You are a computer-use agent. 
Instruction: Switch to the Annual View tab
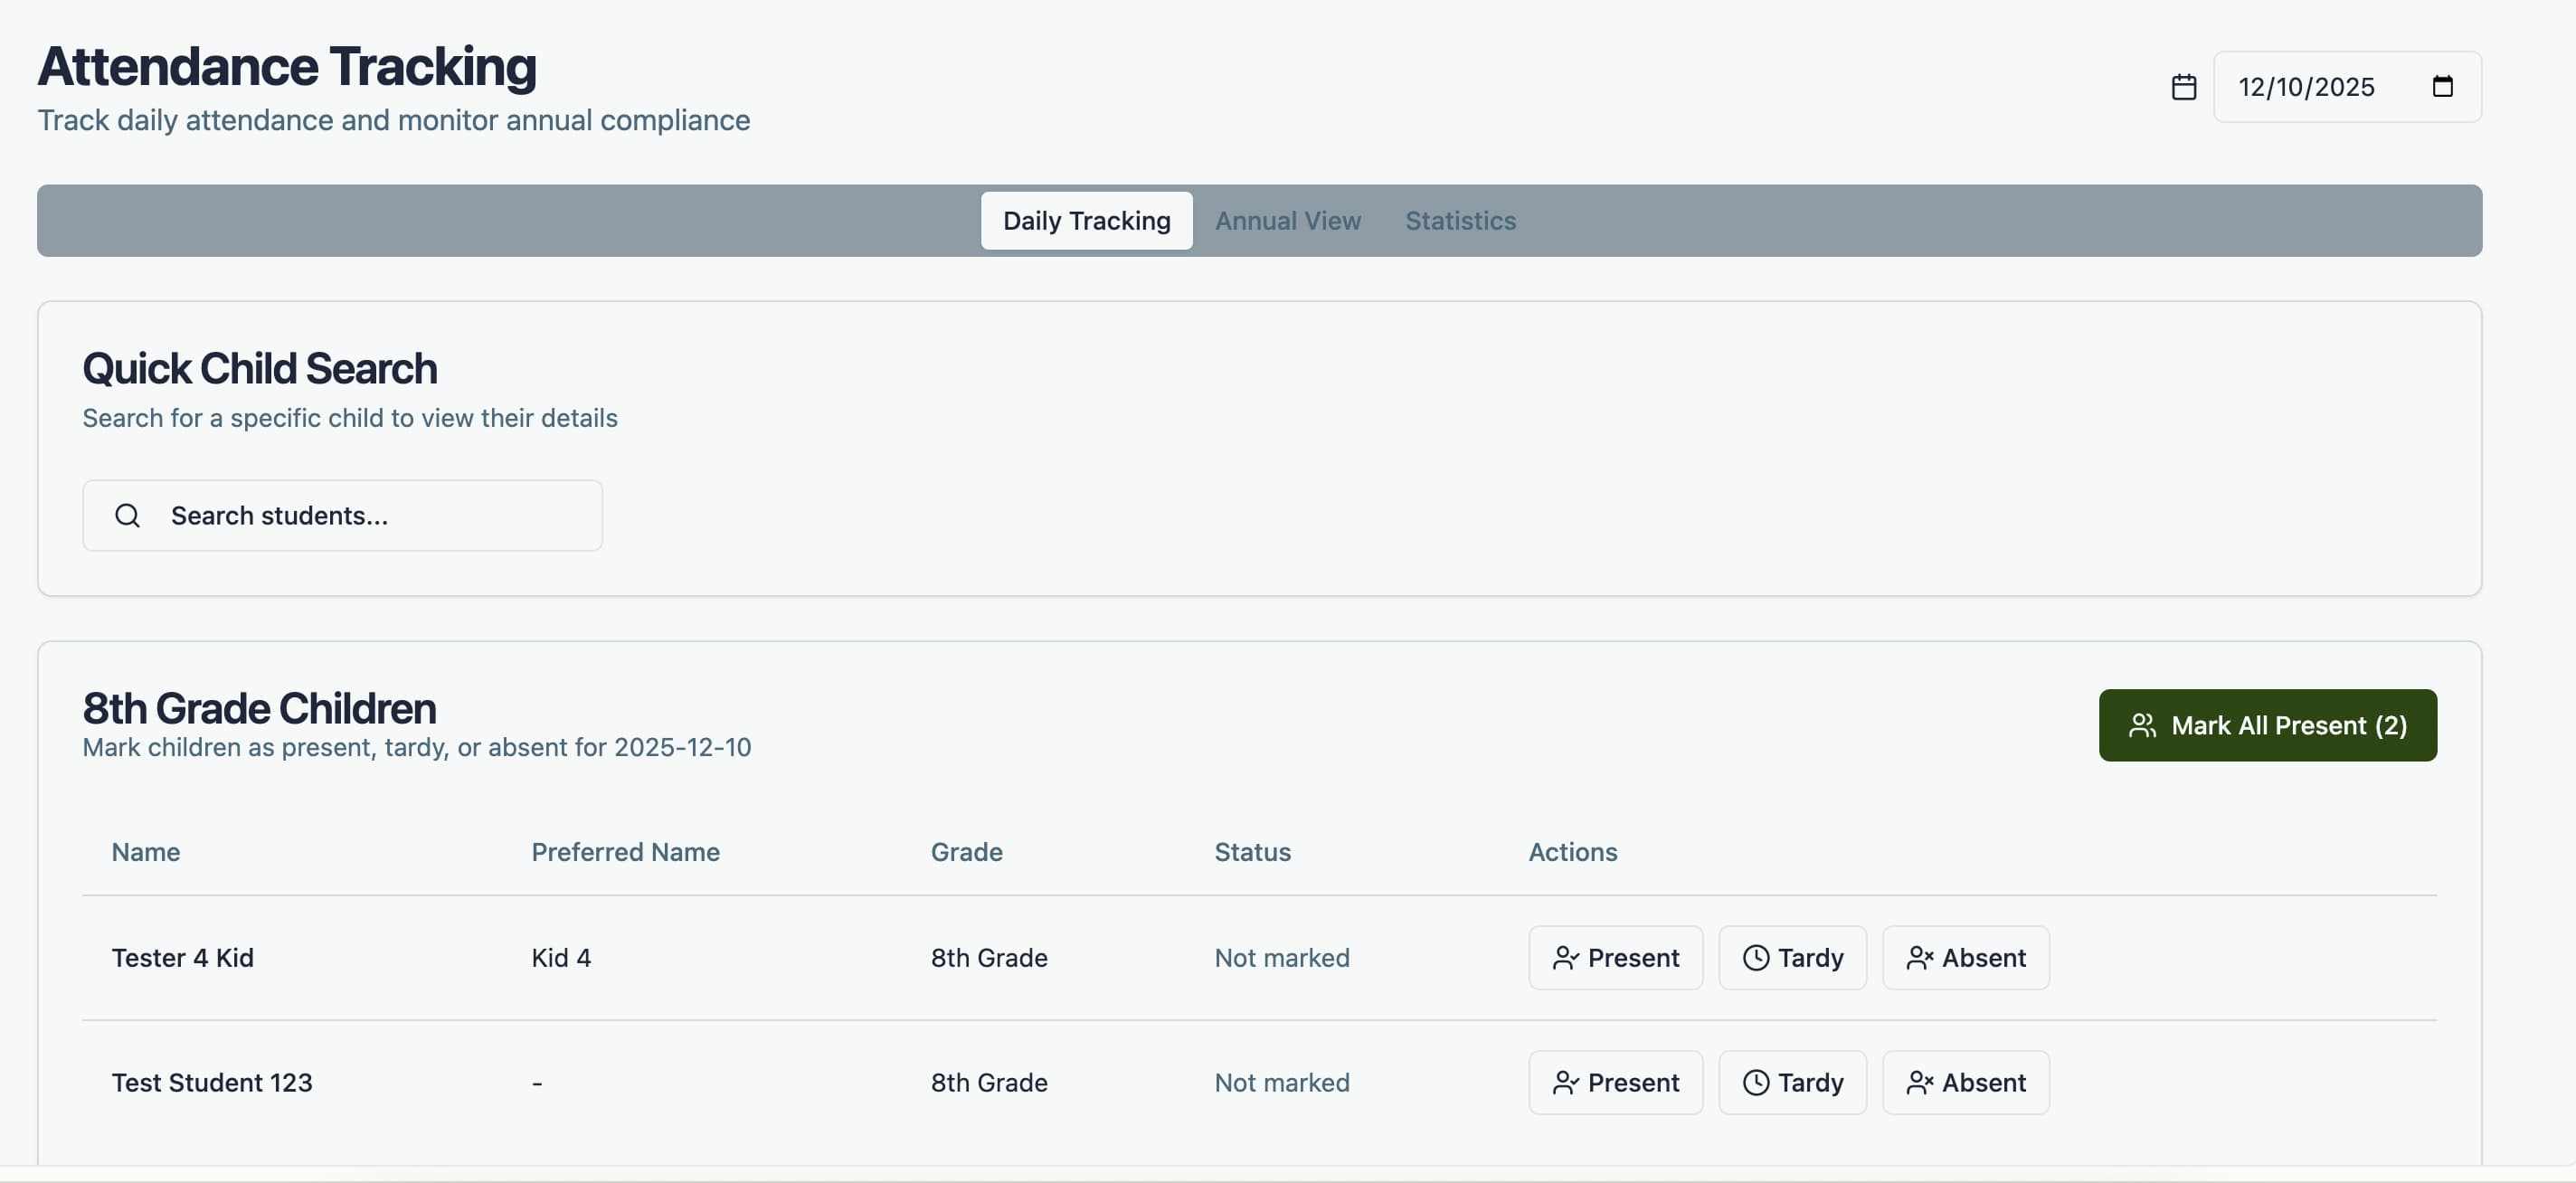point(1288,220)
